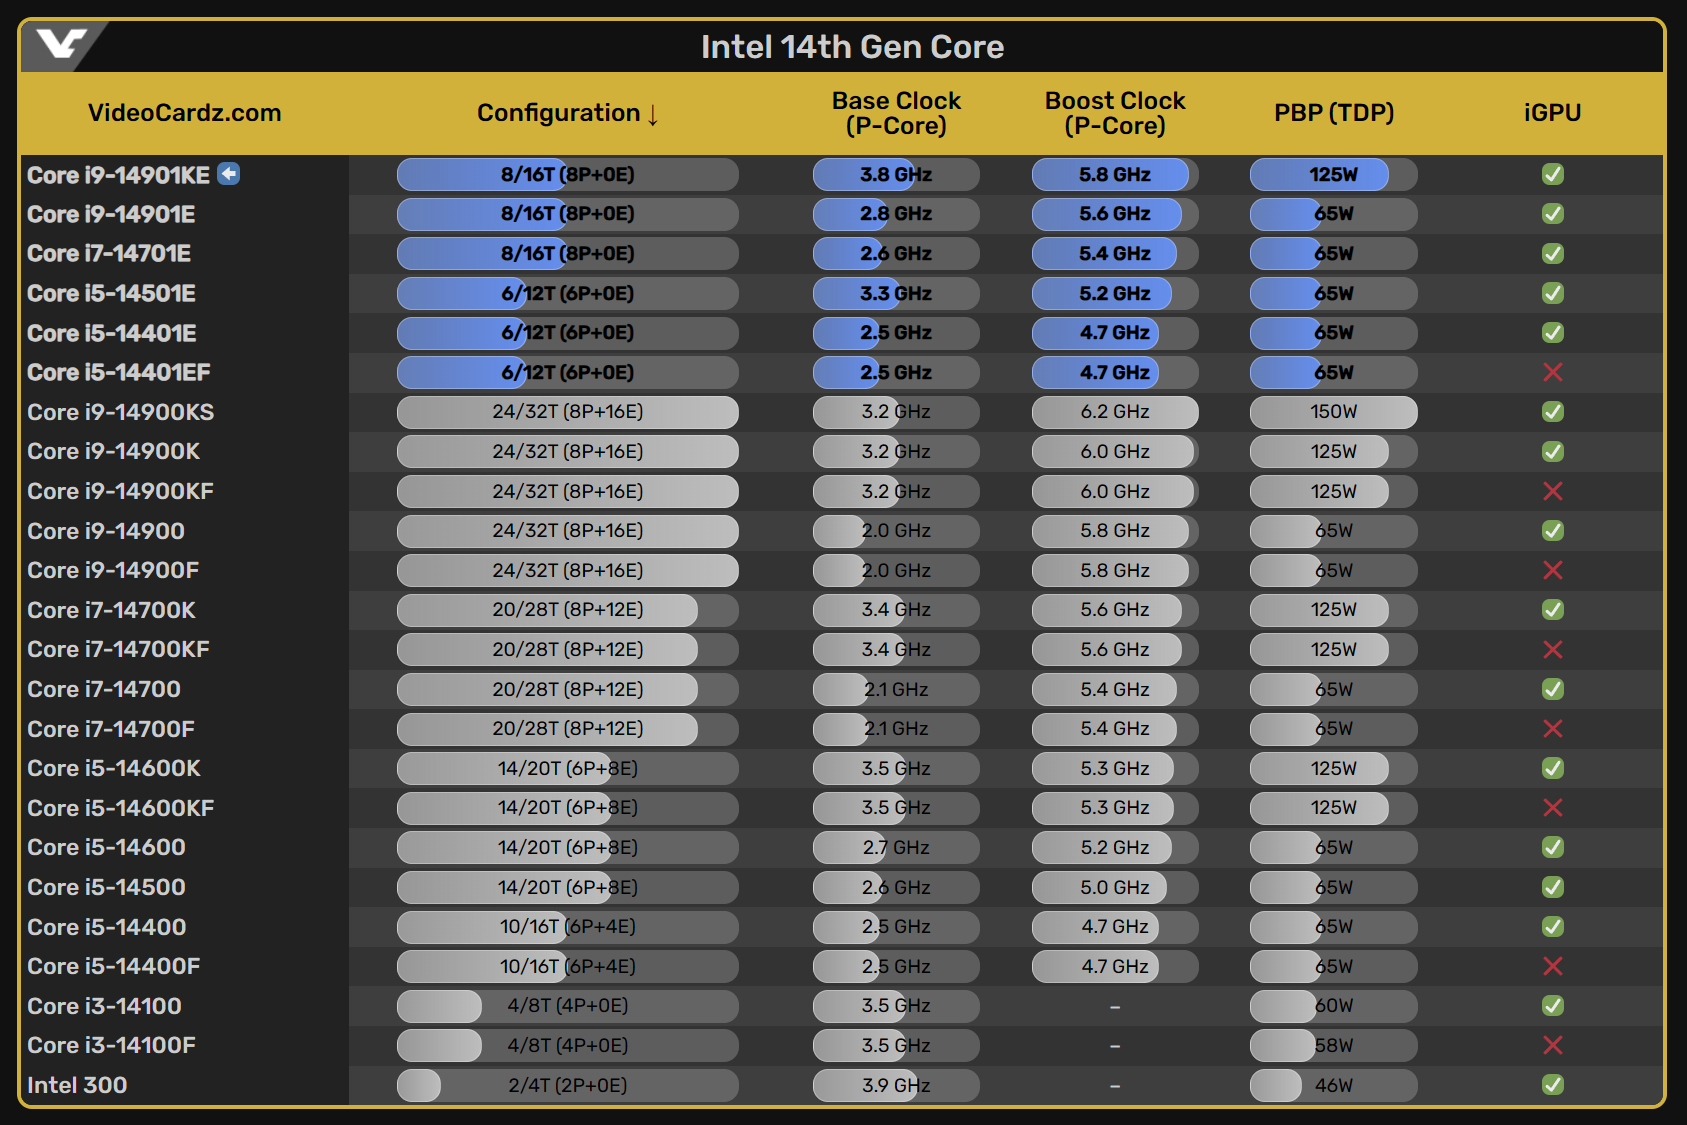The image size is (1687, 1125).
Task: Click the 3.3 GHz base clock for Core i5-14501E
Action: pos(896,293)
